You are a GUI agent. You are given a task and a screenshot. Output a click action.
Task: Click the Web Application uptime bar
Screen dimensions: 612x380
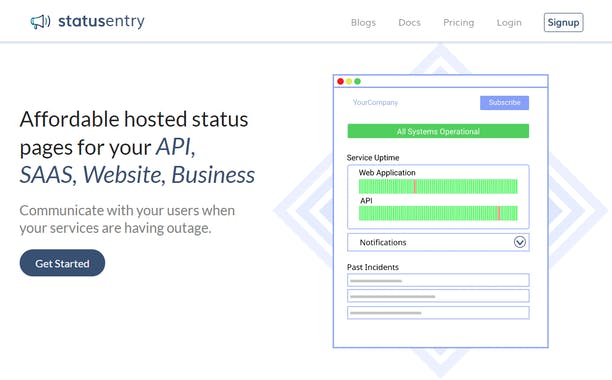pyautogui.click(x=438, y=186)
